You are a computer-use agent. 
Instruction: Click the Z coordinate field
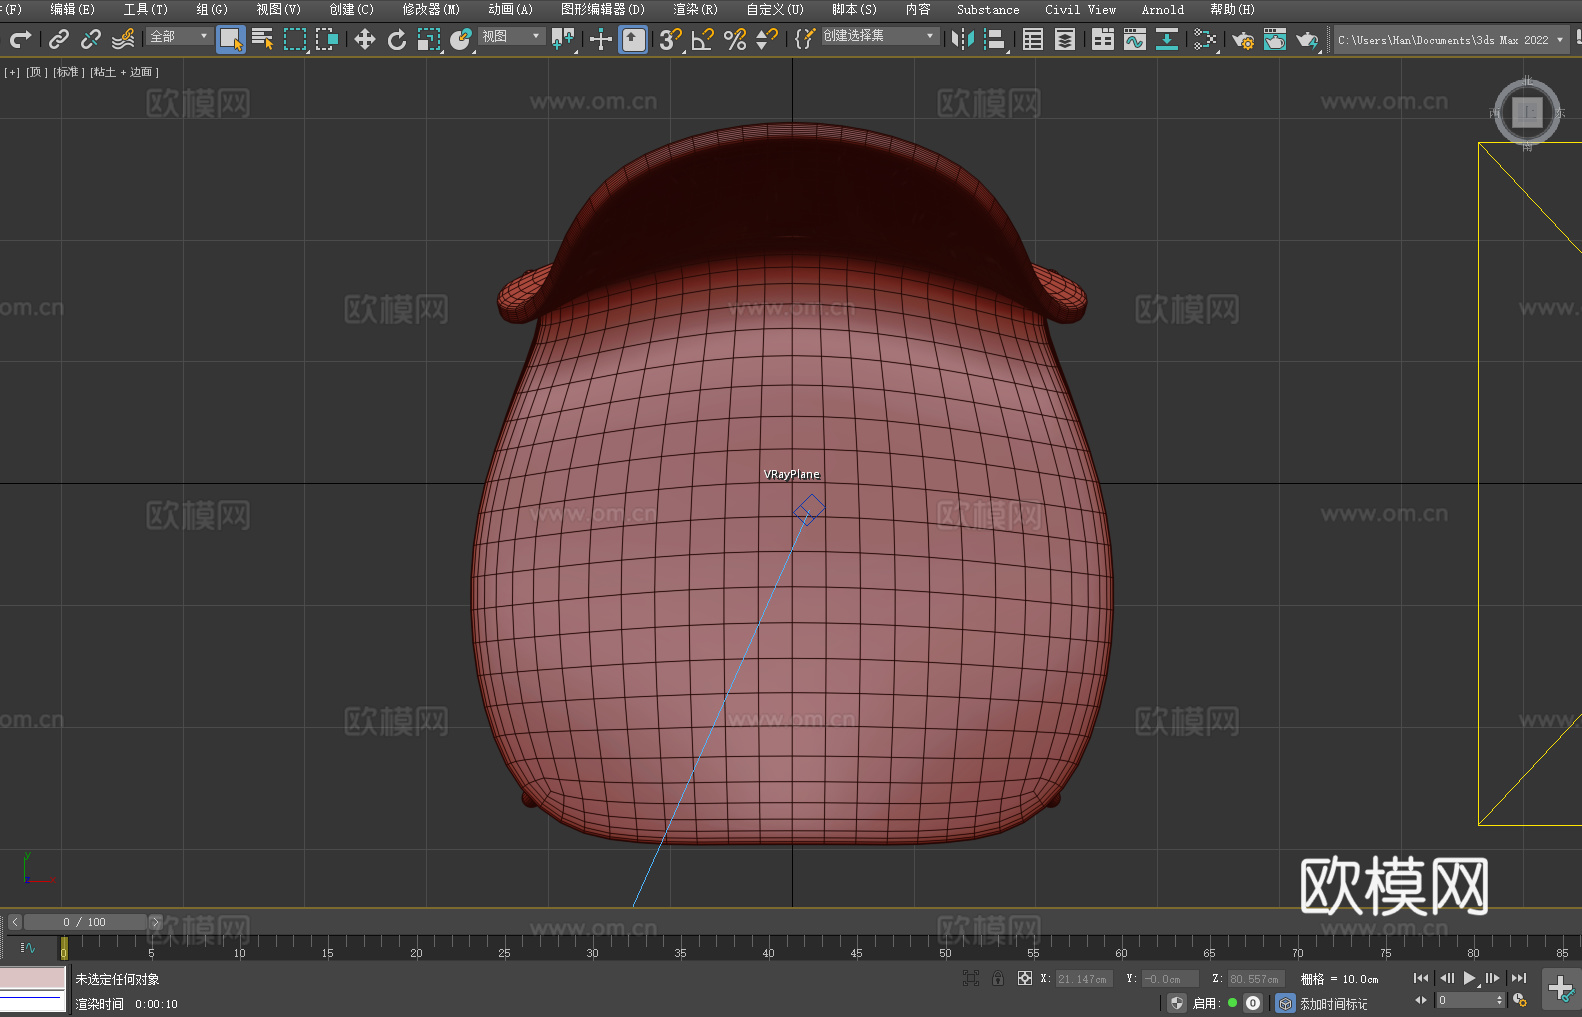click(x=1256, y=979)
